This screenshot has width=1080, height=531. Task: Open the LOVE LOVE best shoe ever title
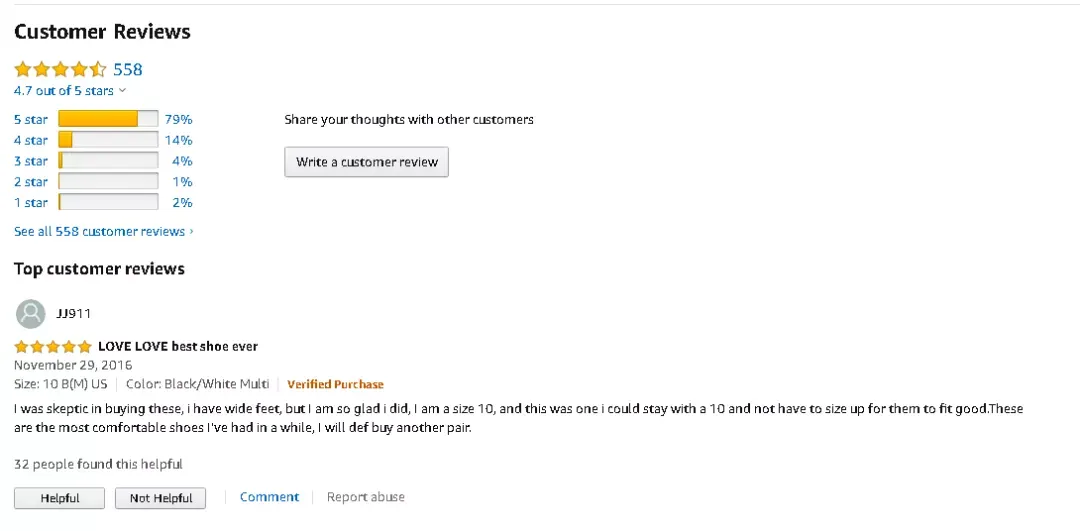178,346
